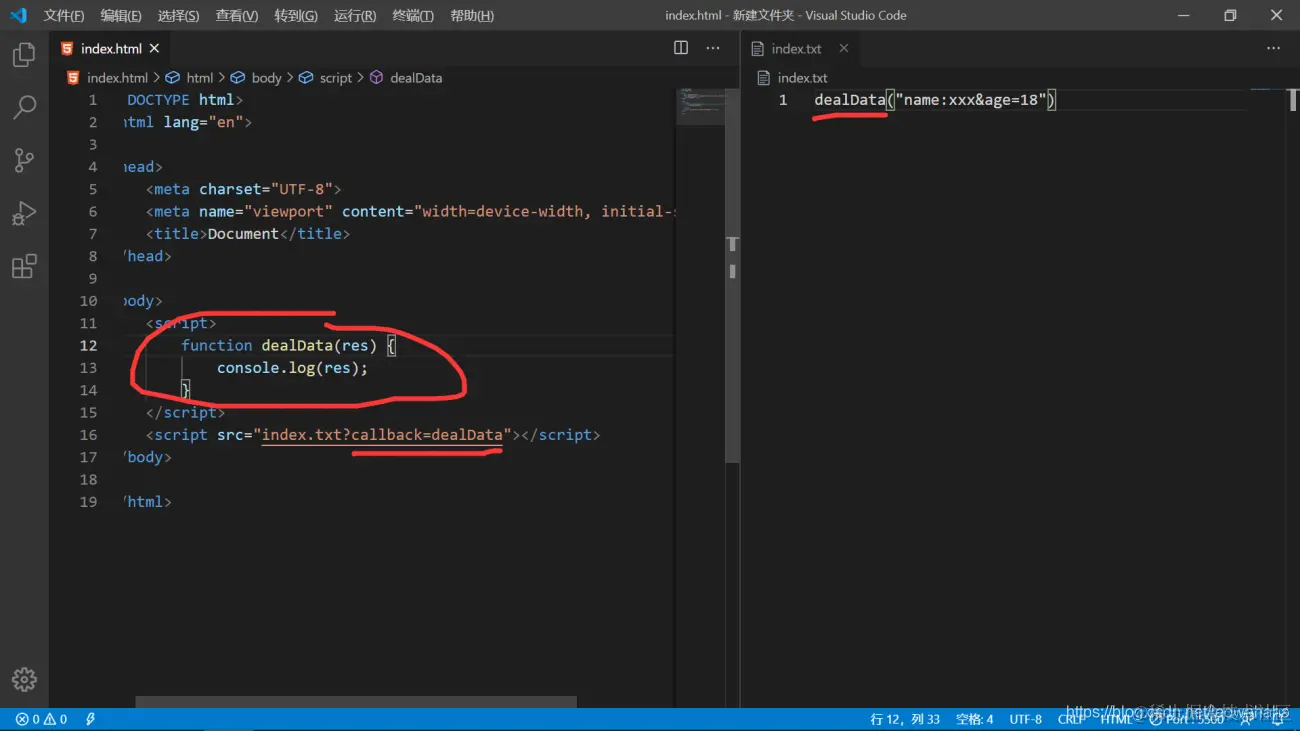
Task: Click the text console.log(res); on line 13
Action: (x=292, y=368)
